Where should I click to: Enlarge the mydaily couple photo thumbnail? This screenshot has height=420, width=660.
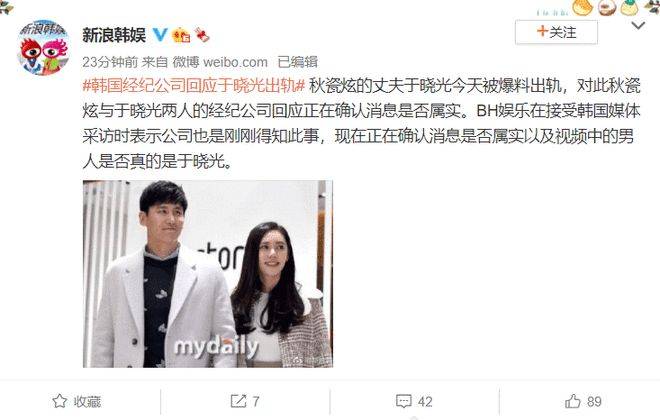(208, 274)
